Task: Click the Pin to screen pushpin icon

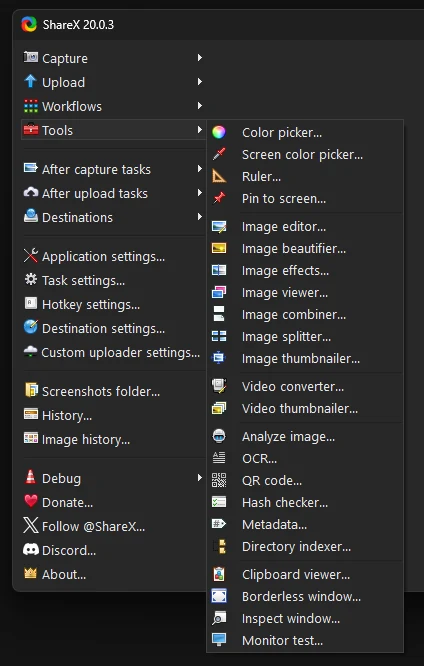Action: (219, 198)
